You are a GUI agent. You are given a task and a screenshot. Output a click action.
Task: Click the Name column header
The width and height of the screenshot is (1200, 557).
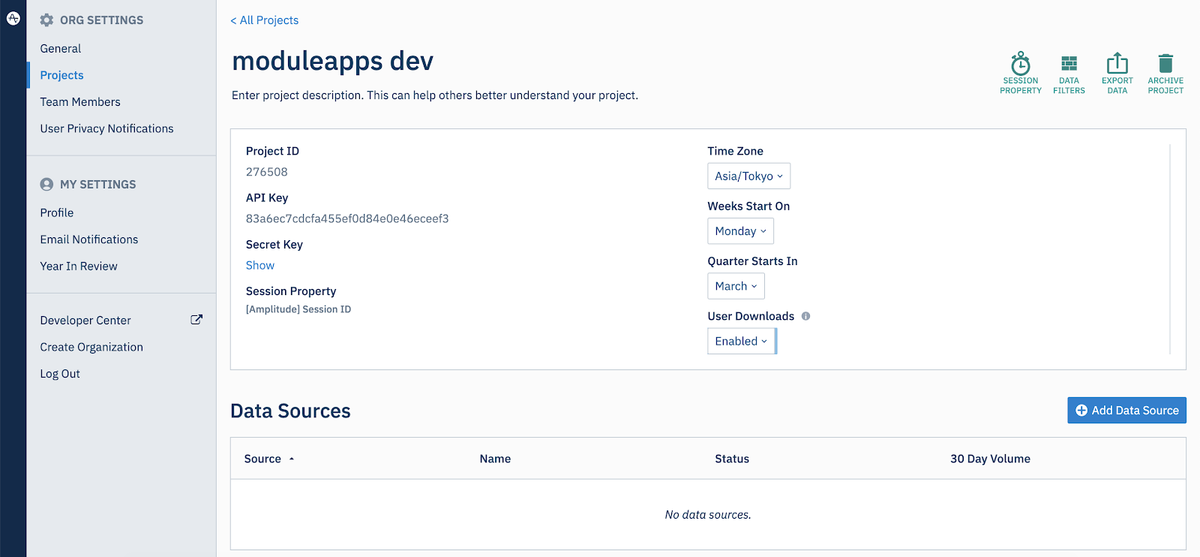[x=495, y=459]
